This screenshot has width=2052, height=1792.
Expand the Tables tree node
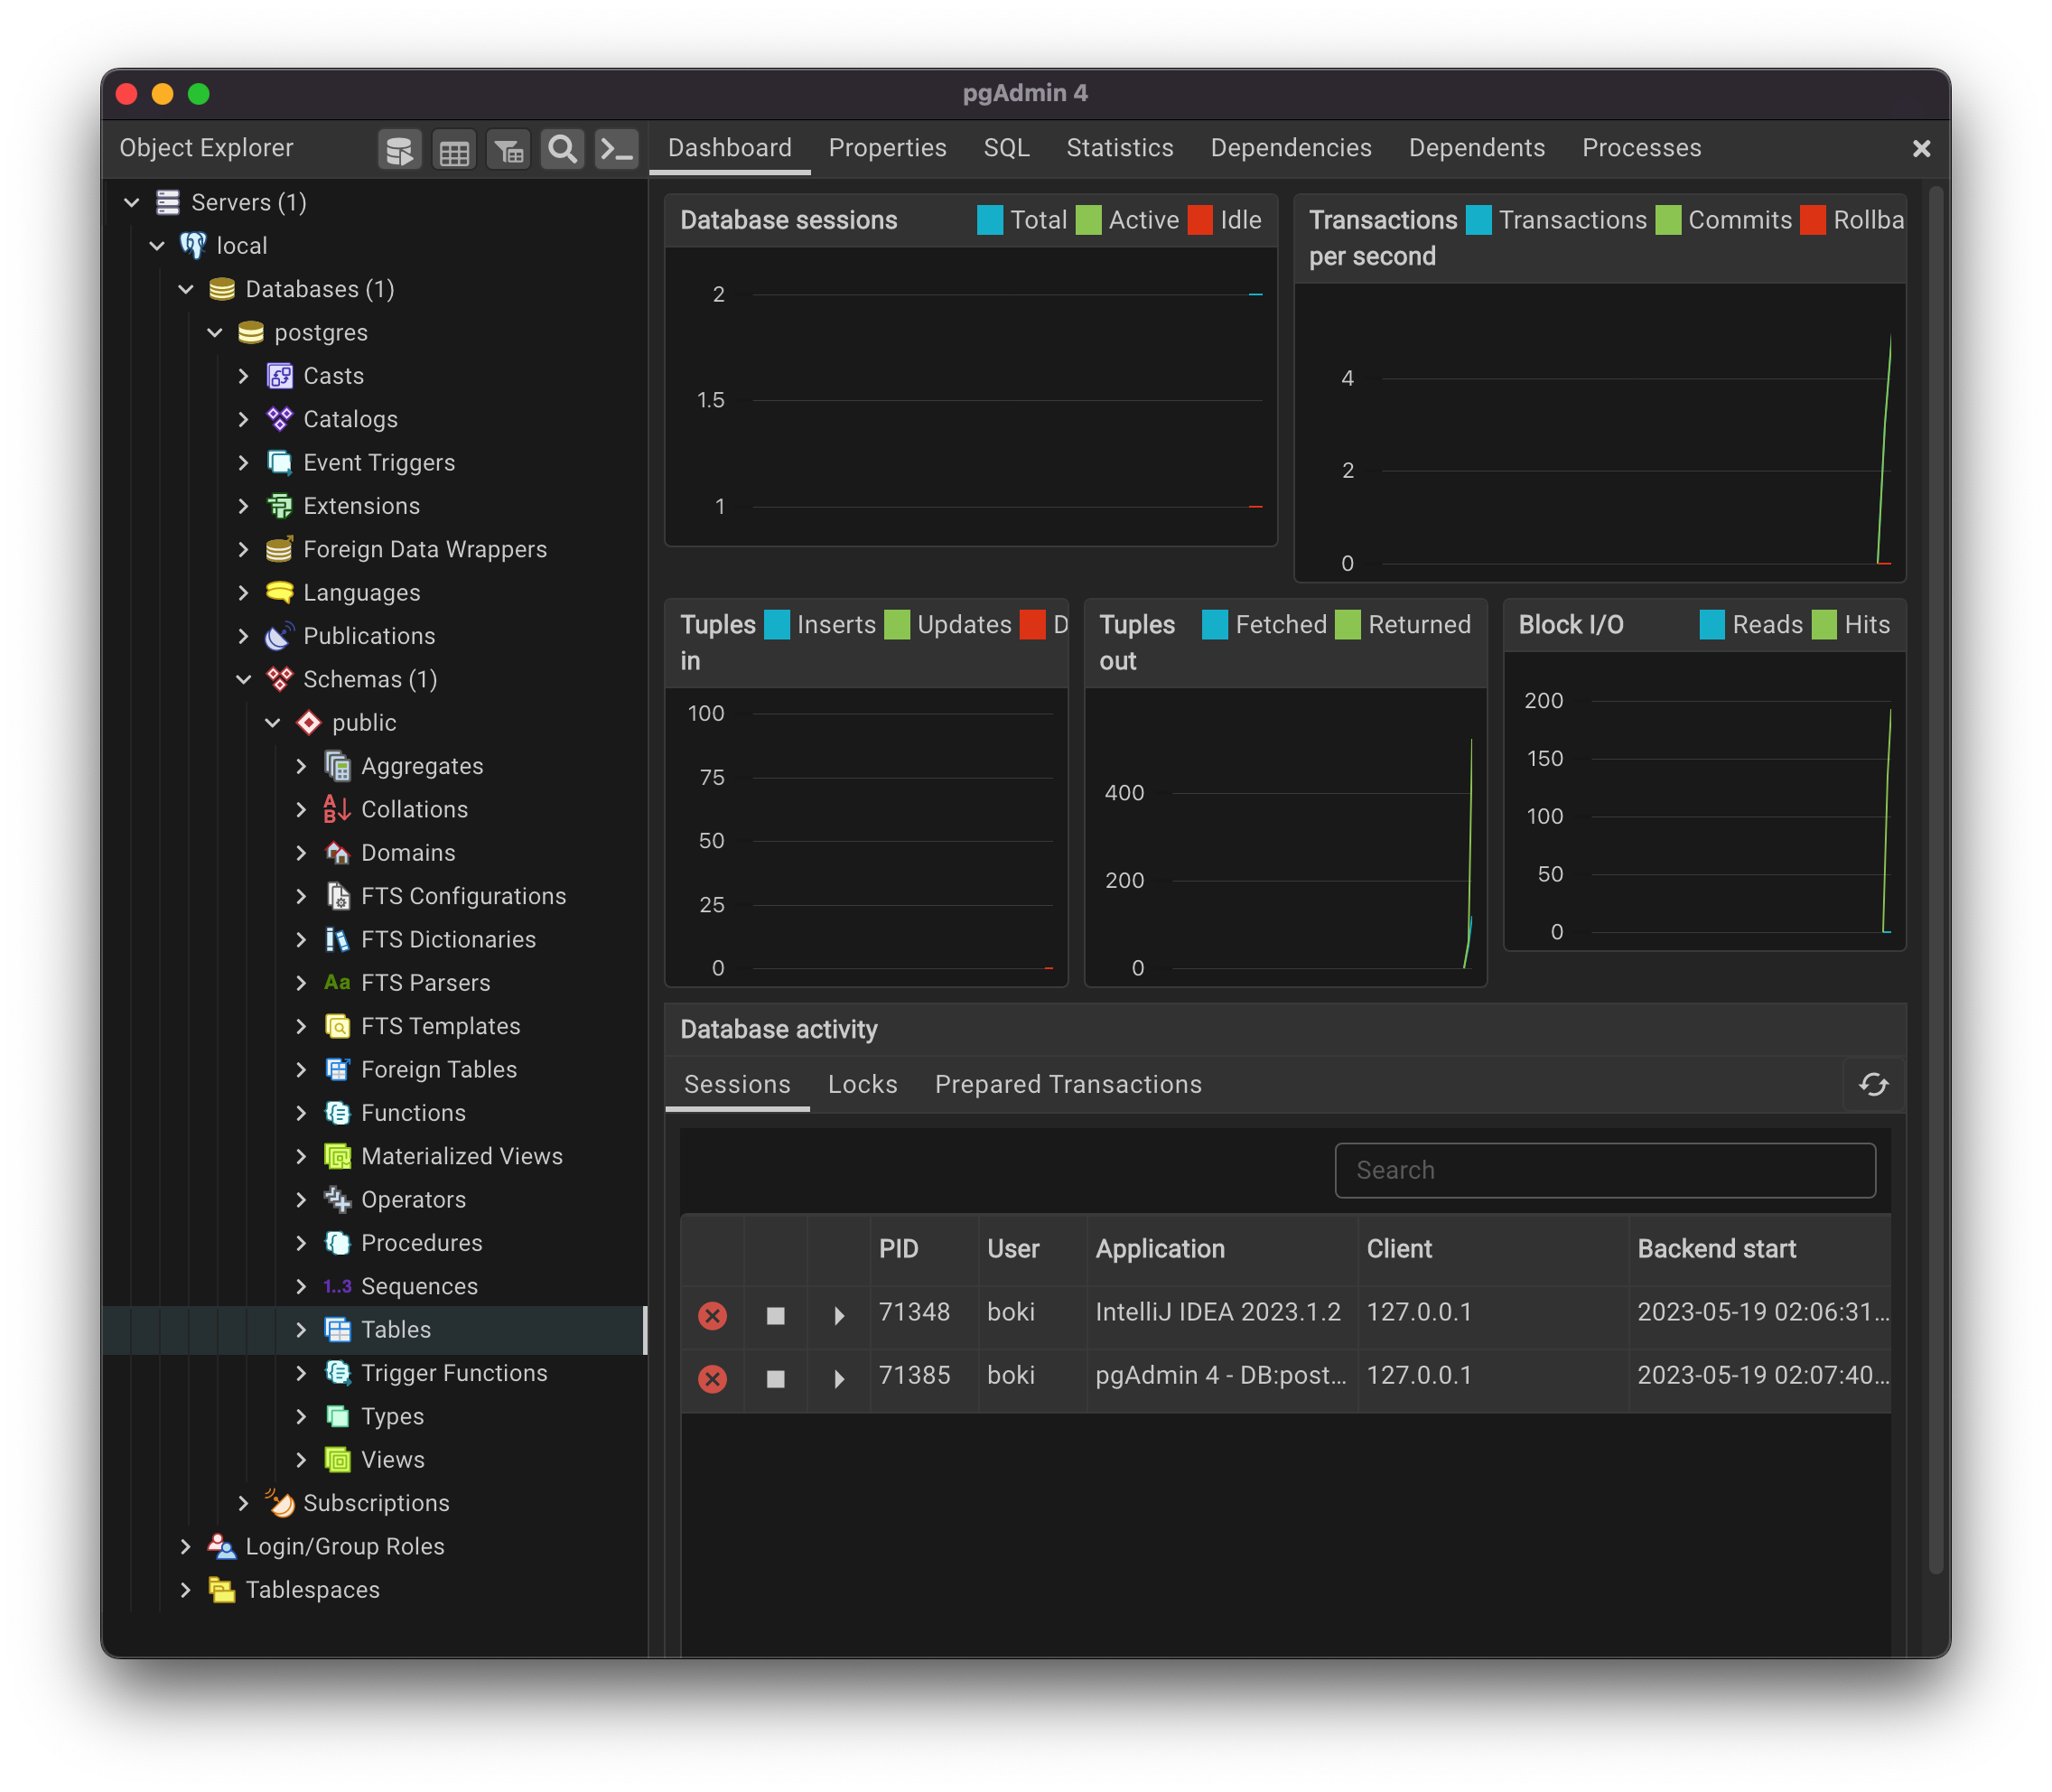(301, 1330)
